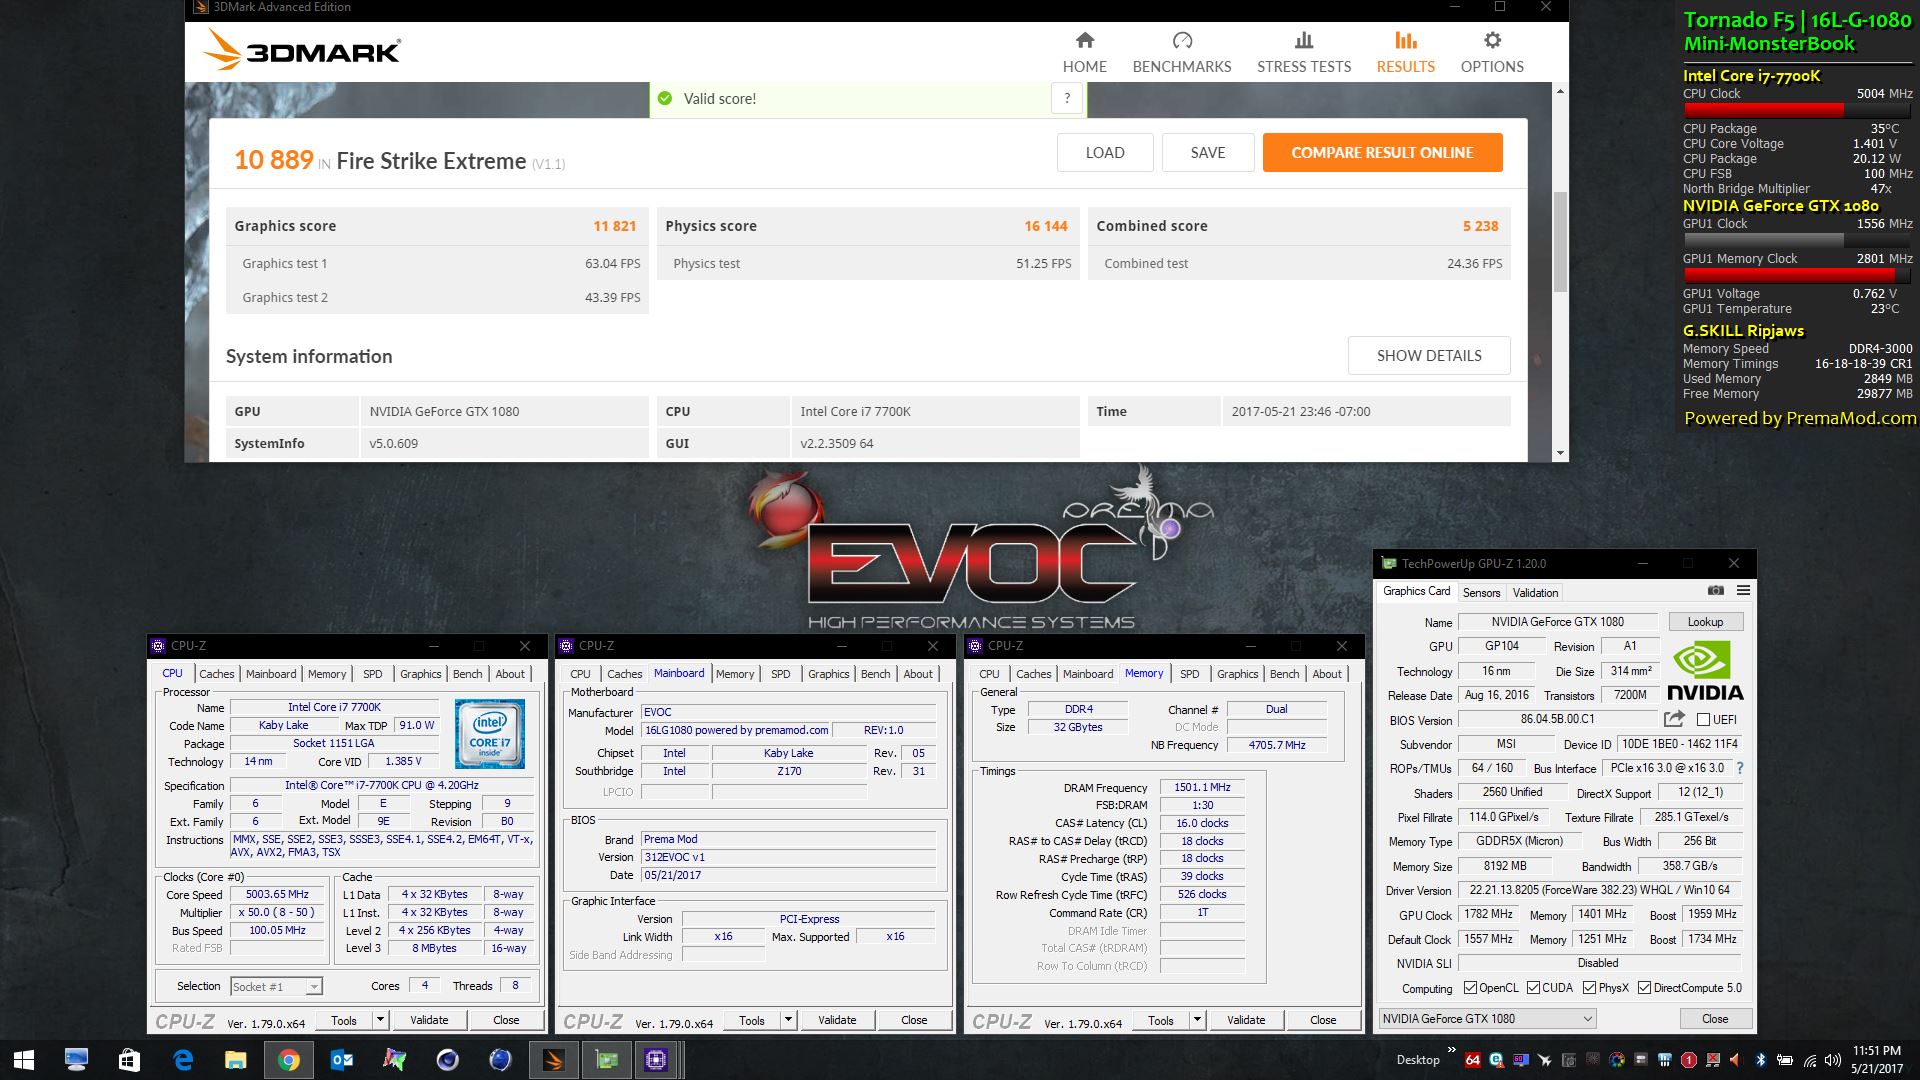Toggle the OpenCL computing checkbox
Viewport: 1920px width, 1080px height.
click(1470, 988)
